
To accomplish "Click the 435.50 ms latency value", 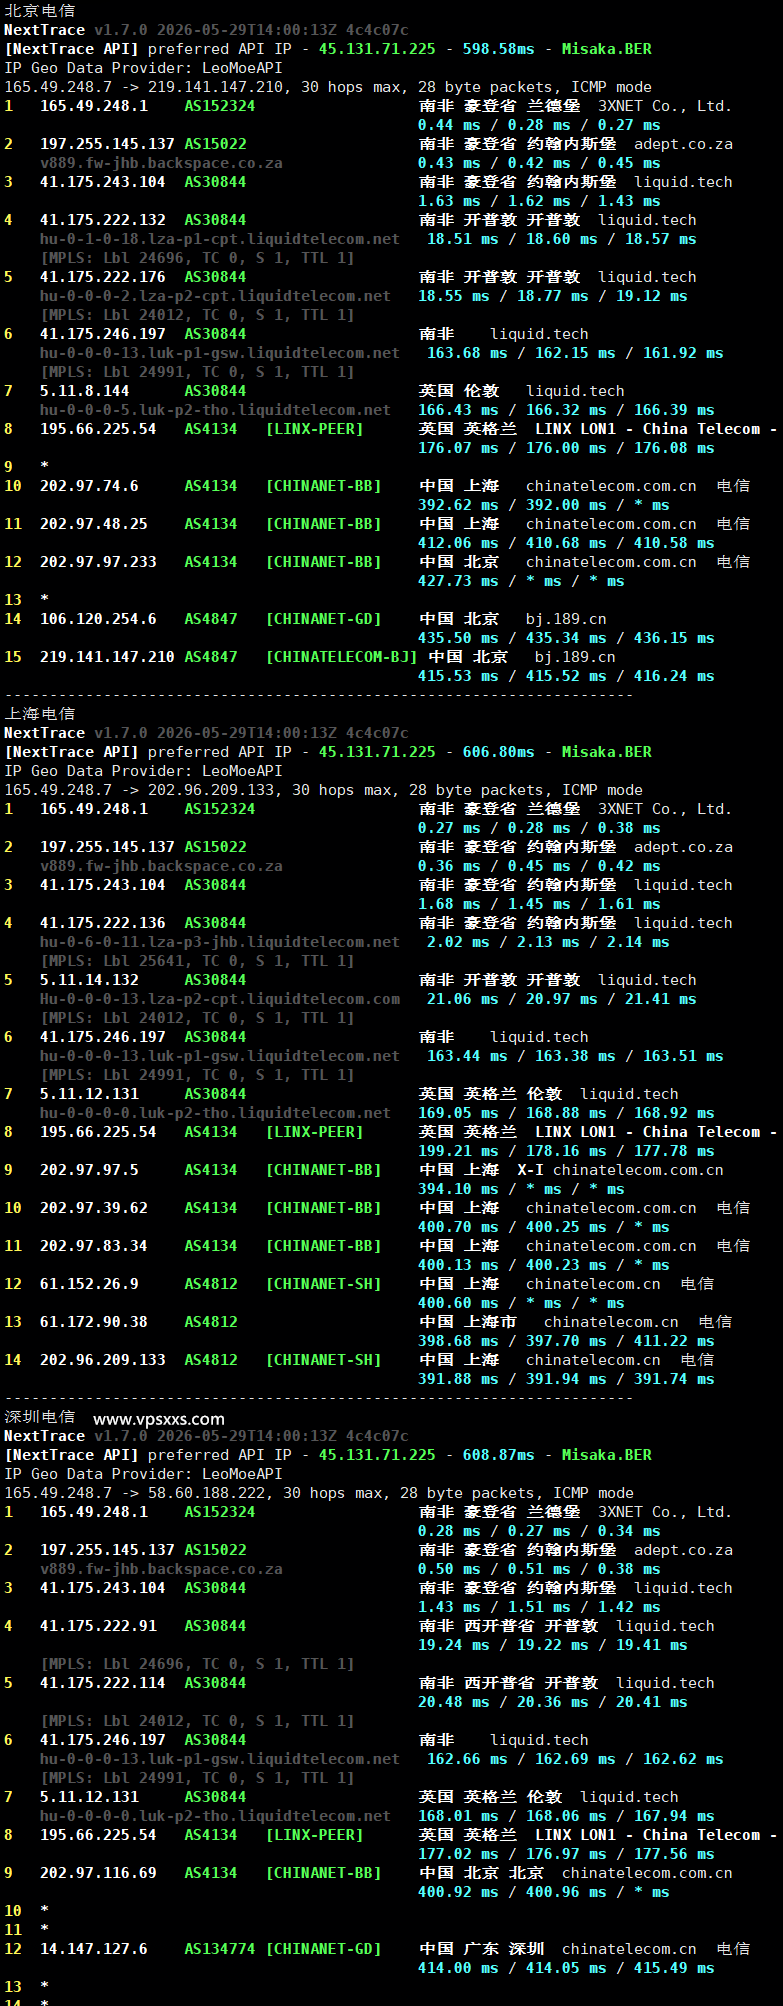I will [x=458, y=638].
